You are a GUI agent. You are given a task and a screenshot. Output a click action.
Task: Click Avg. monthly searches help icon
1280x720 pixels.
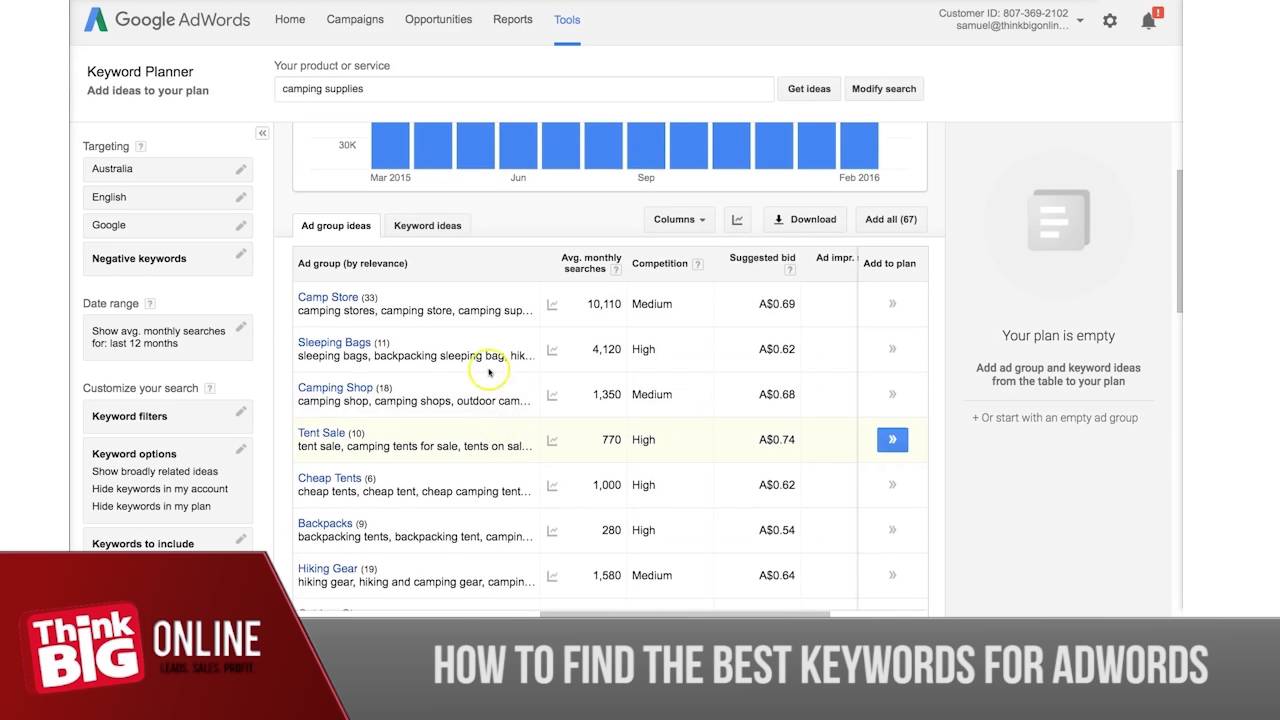[x=616, y=270]
